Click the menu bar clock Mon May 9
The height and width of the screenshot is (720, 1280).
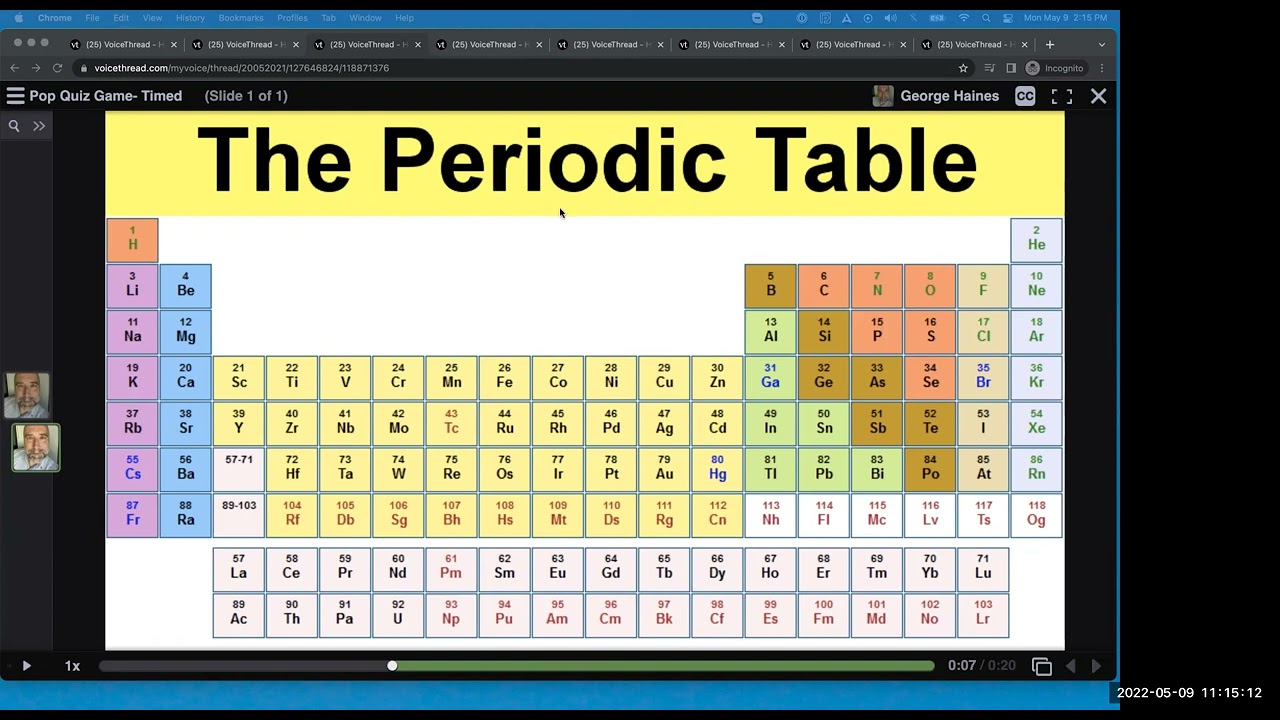tap(1065, 18)
